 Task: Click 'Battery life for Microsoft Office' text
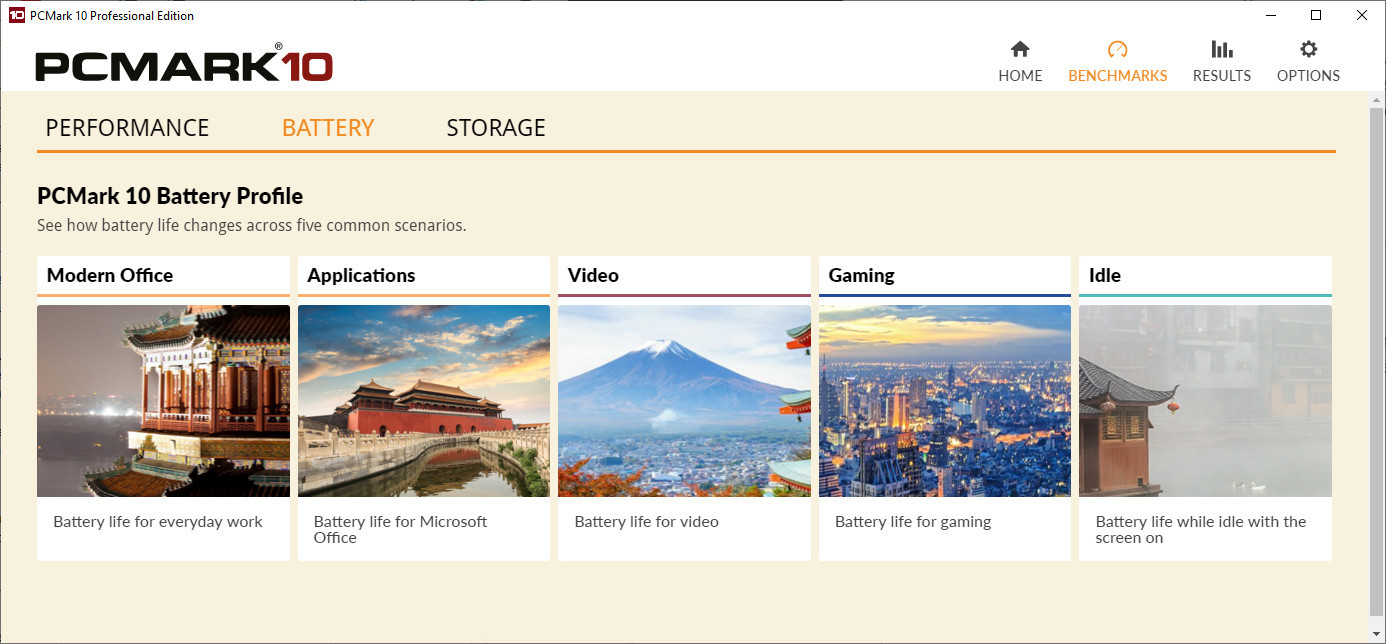tap(400, 529)
